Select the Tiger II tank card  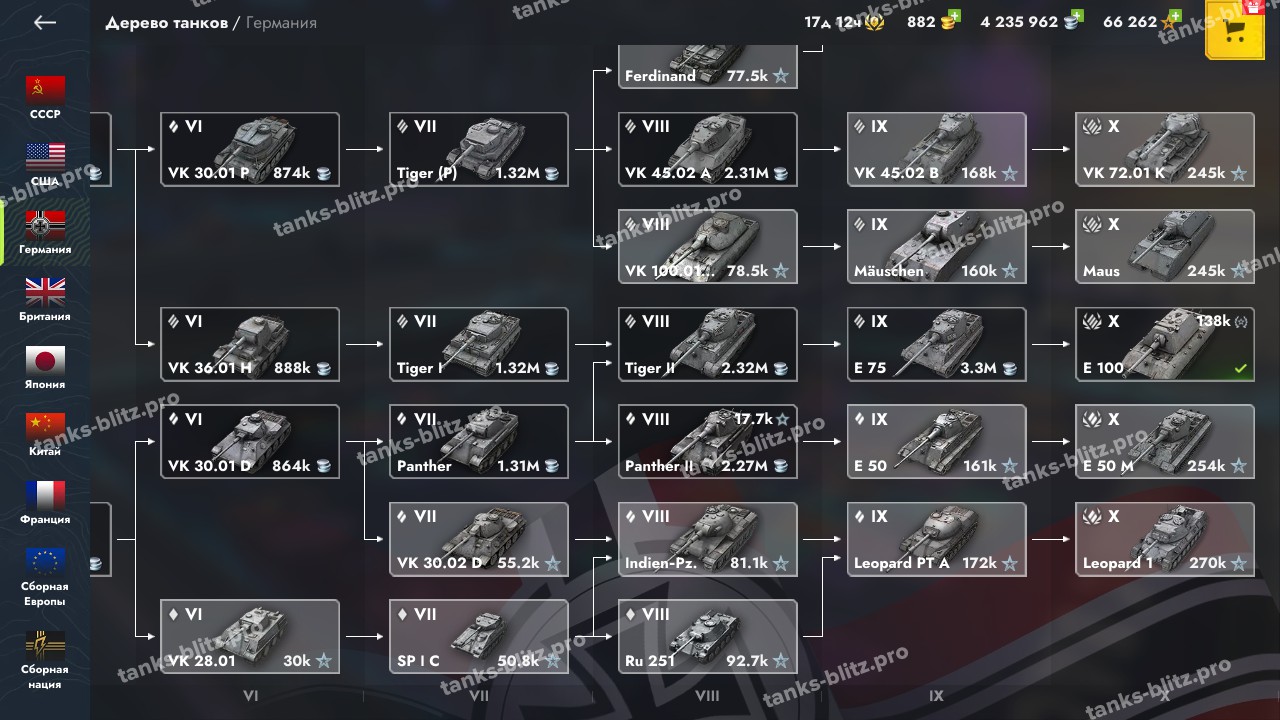coord(708,344)
